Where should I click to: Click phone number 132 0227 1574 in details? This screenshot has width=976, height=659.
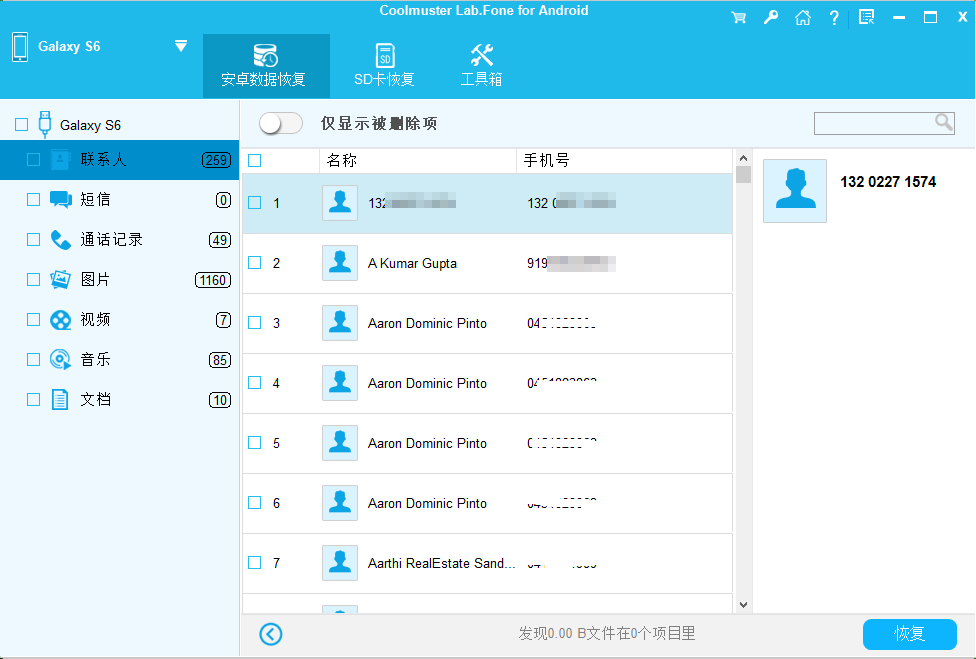coord(888,182)
